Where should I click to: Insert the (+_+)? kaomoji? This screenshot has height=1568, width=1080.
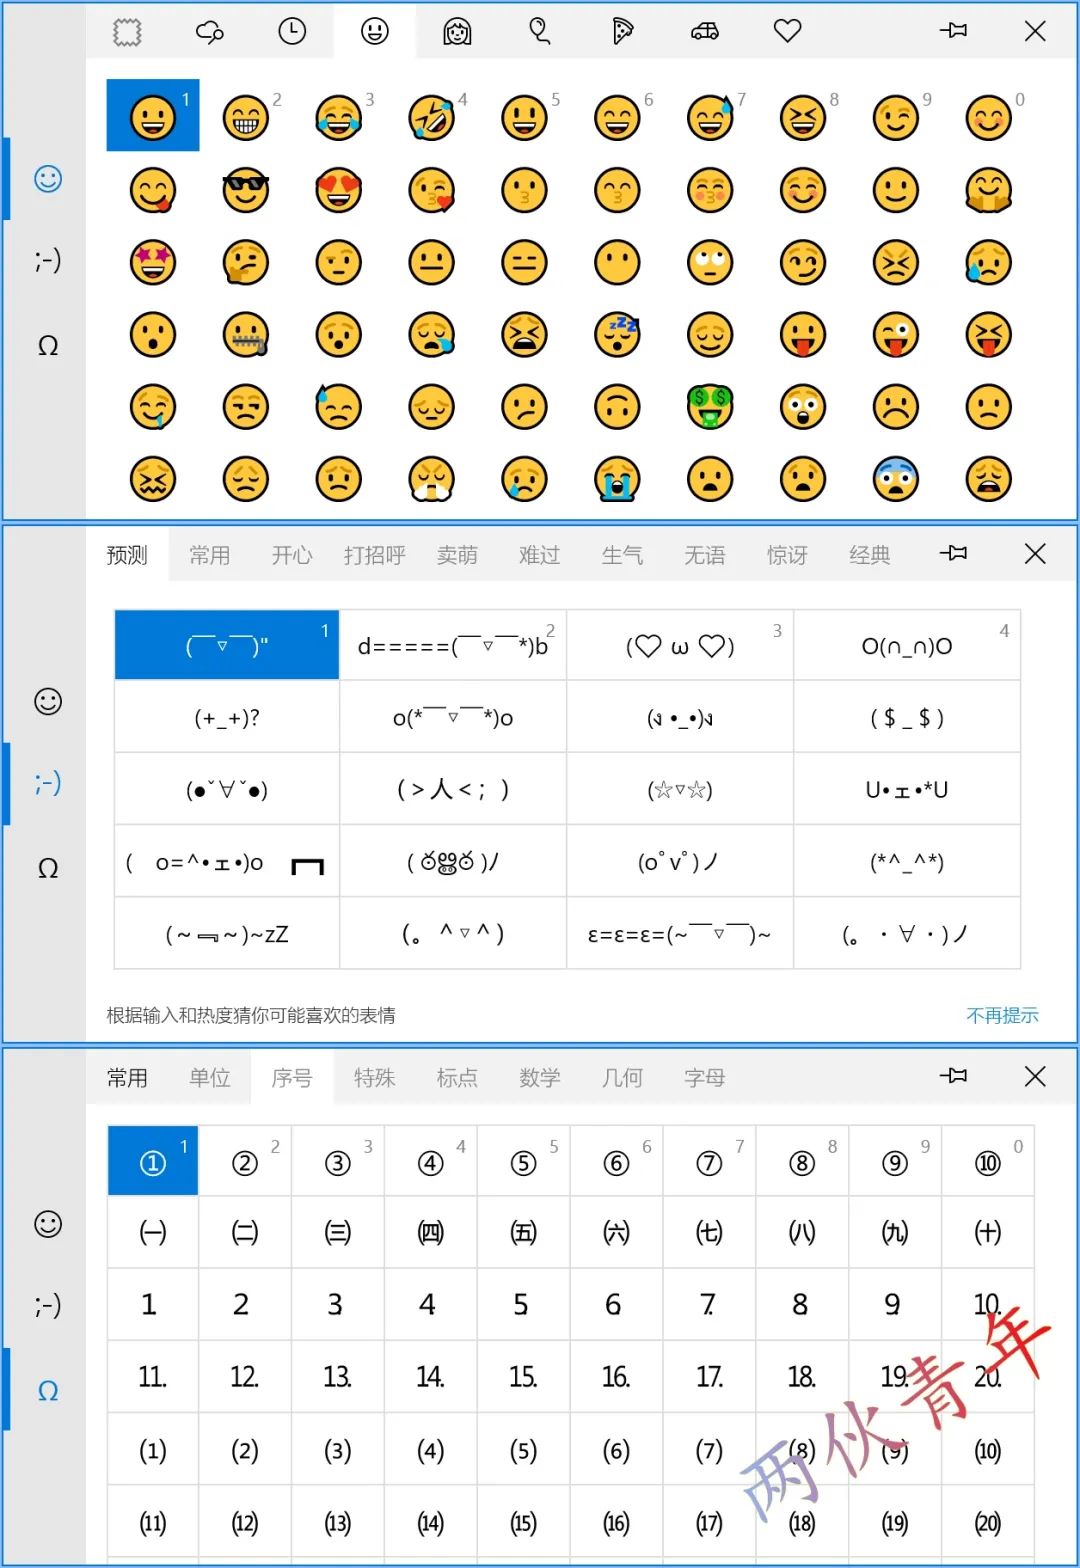[x=227, y=717]
